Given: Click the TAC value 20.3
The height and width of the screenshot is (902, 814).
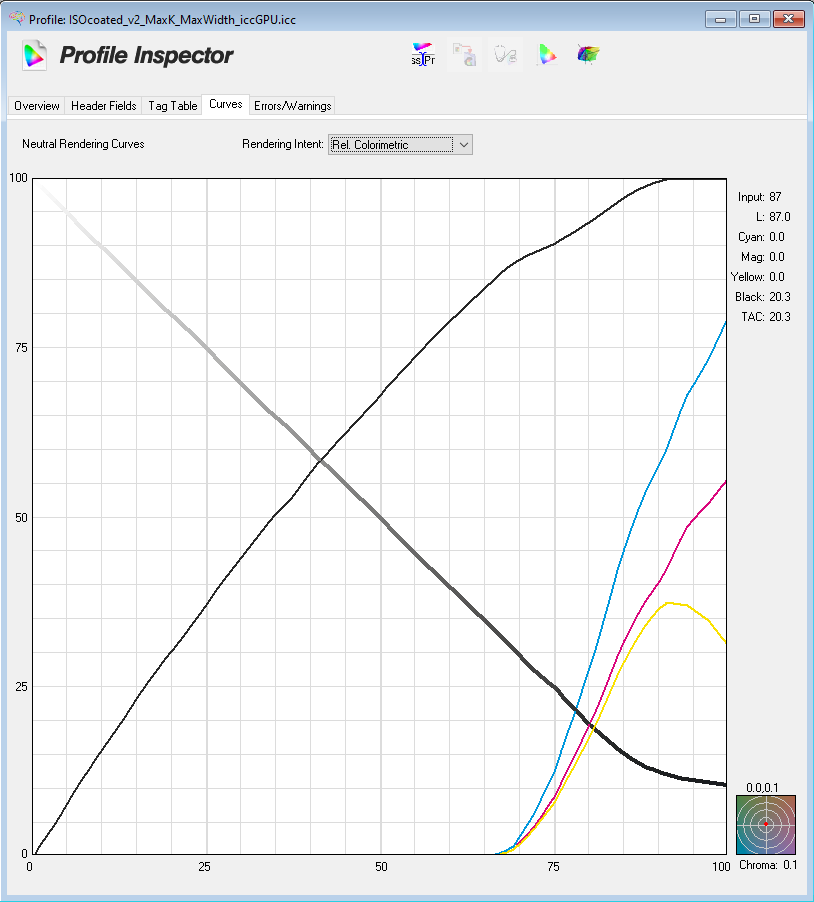Looking at the screenshot, I should pyautogui.click(x=780, y=317).
